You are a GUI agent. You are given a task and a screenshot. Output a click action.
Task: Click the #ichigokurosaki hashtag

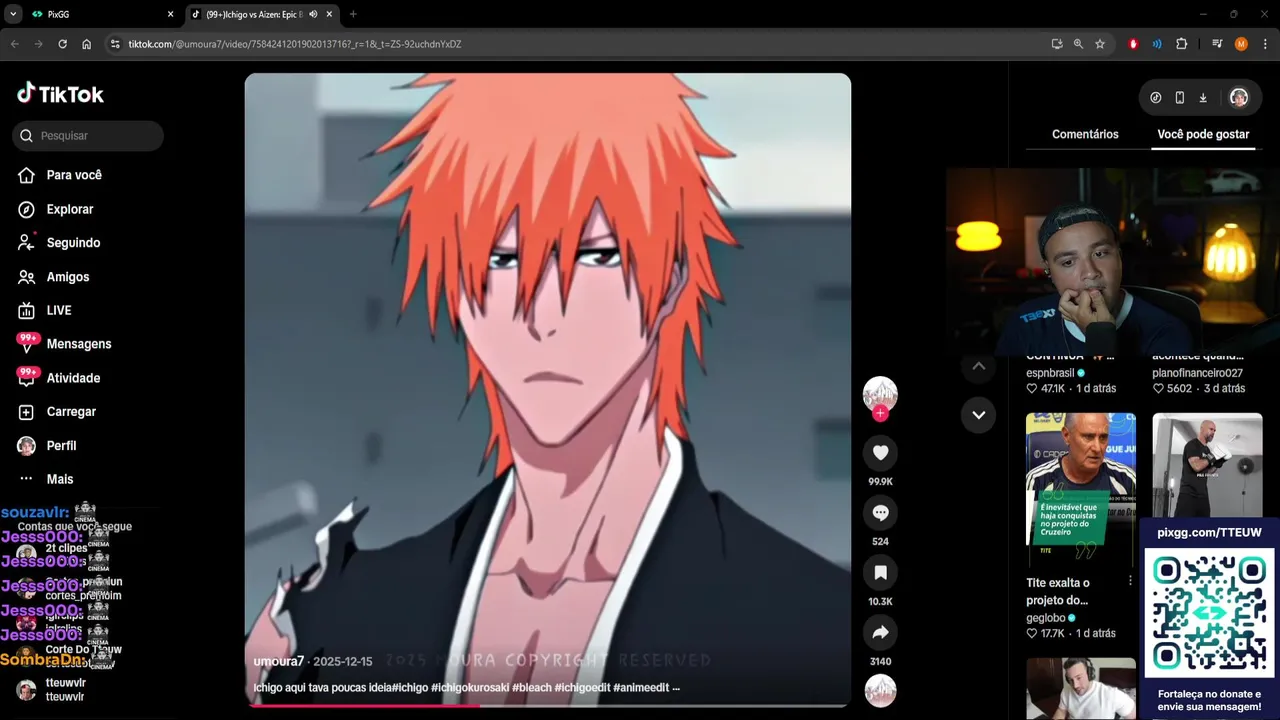point(470,688)
